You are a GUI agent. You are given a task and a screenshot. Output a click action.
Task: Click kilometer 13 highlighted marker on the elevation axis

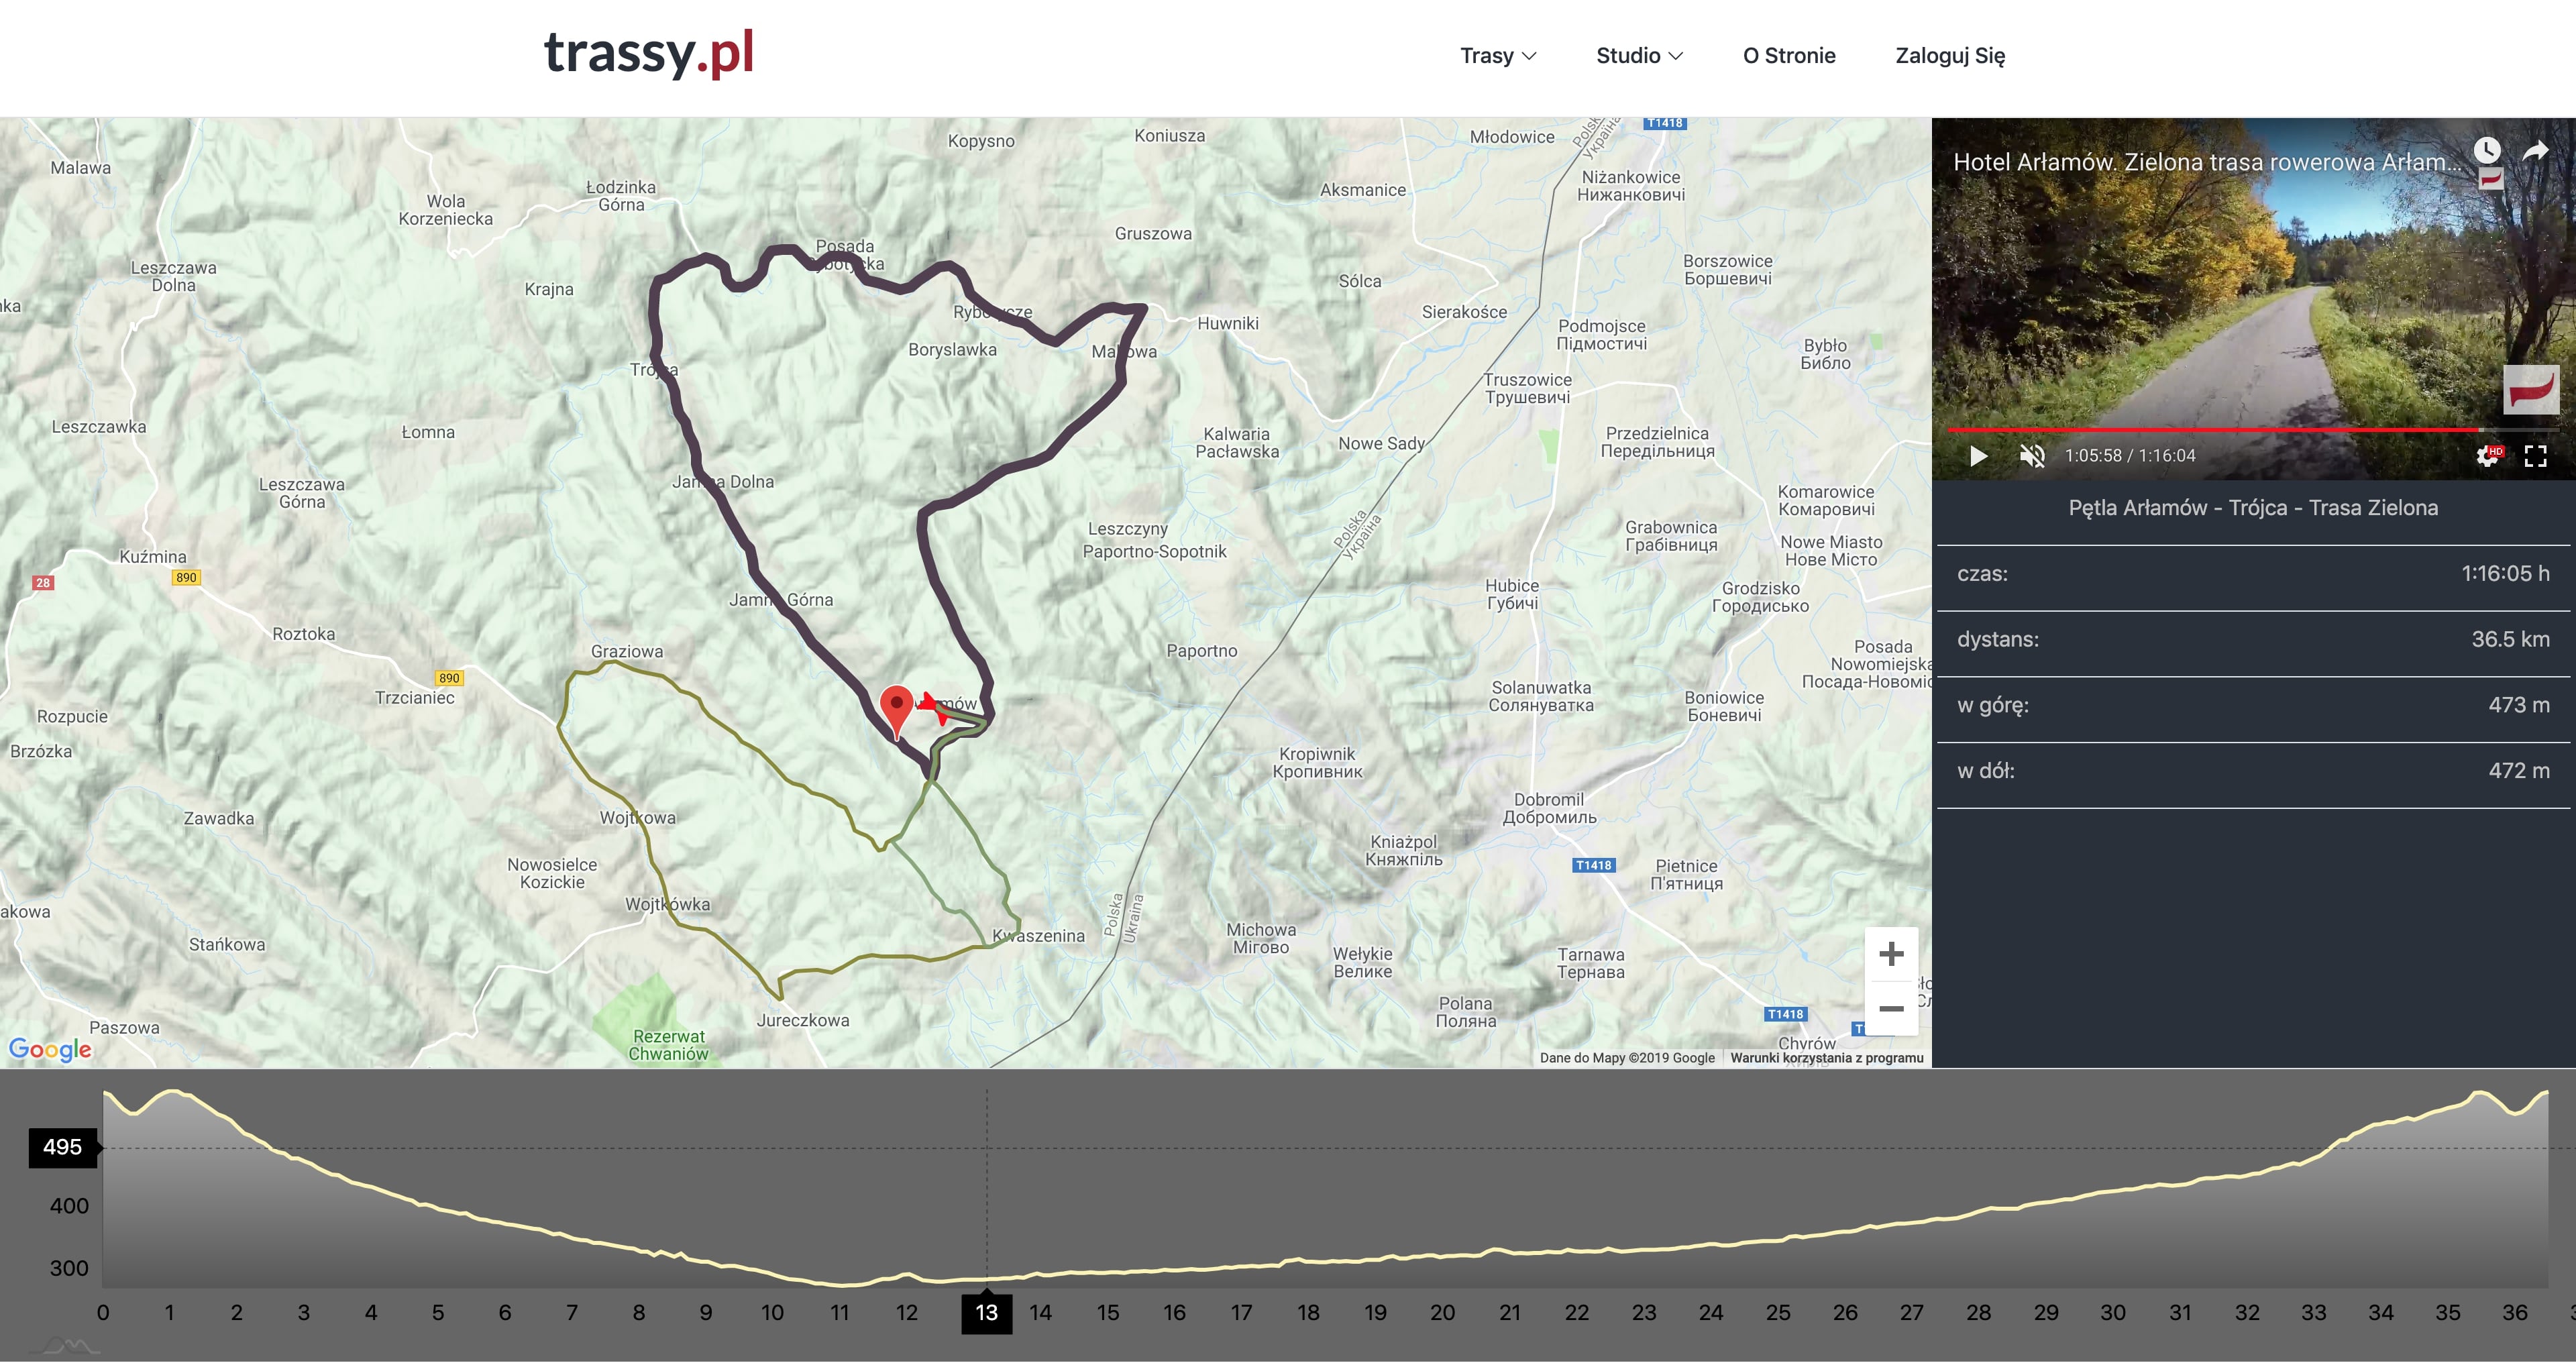pyautogui.click(x=987, y=1313)
